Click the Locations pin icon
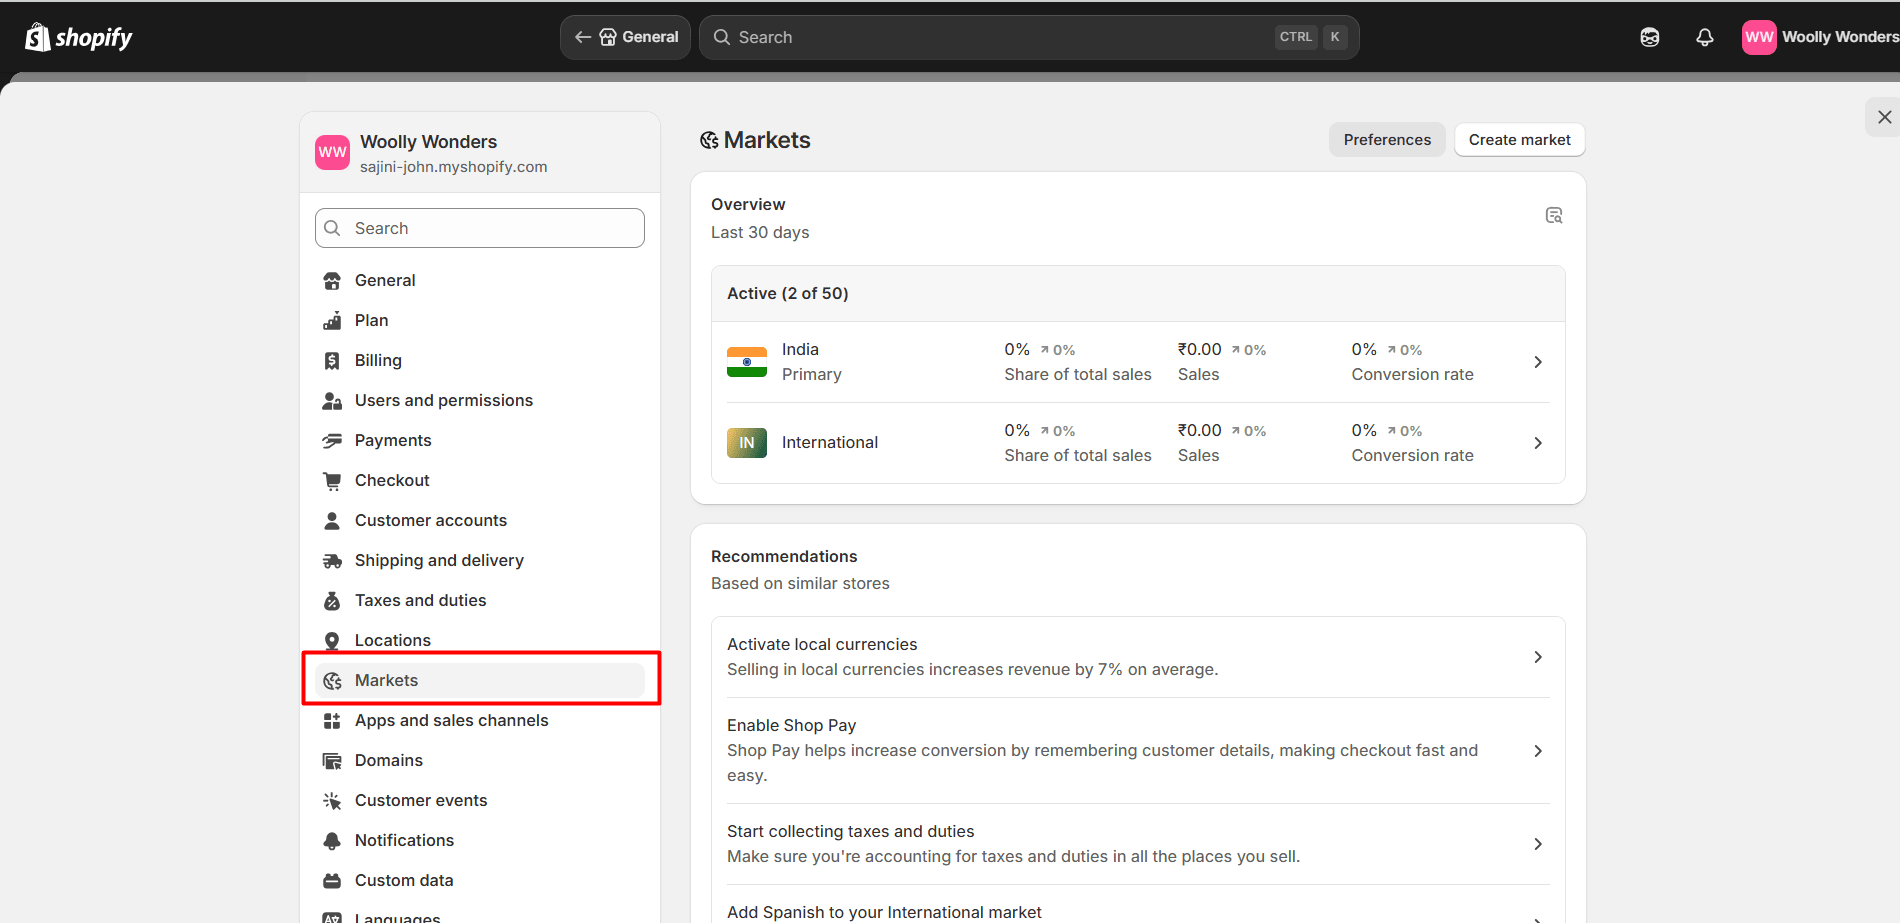 click(332, 641)
